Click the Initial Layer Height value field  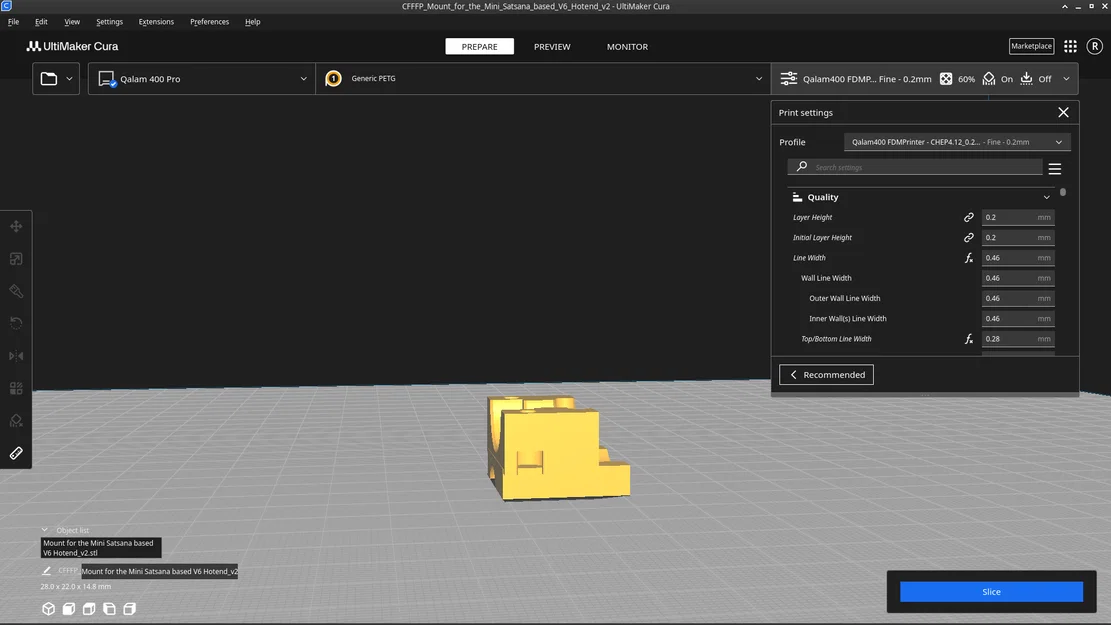click(1017, 237)
